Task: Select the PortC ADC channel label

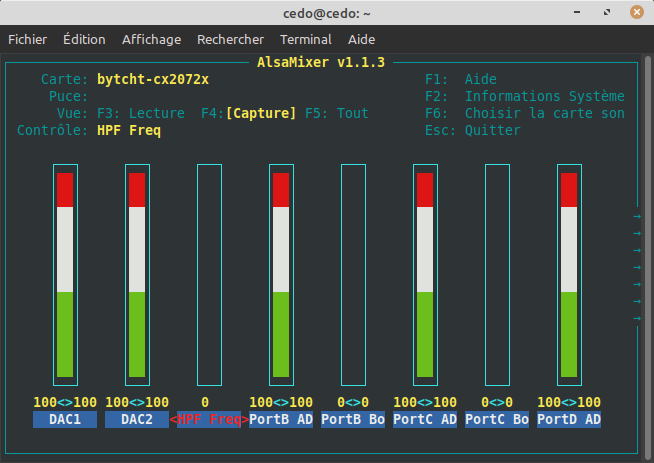Action: point(425,419)
